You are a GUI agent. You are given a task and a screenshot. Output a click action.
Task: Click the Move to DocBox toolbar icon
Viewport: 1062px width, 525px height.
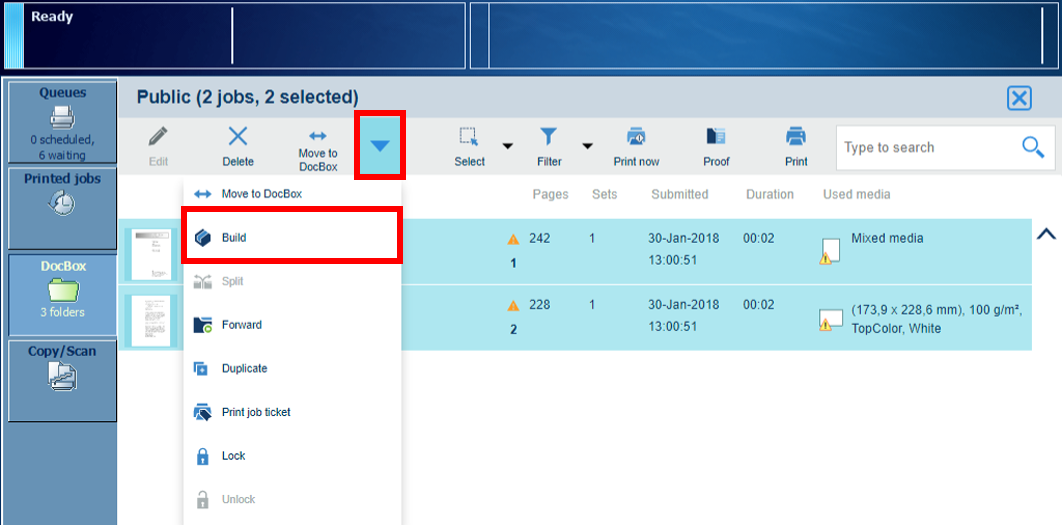pos(318,136)
